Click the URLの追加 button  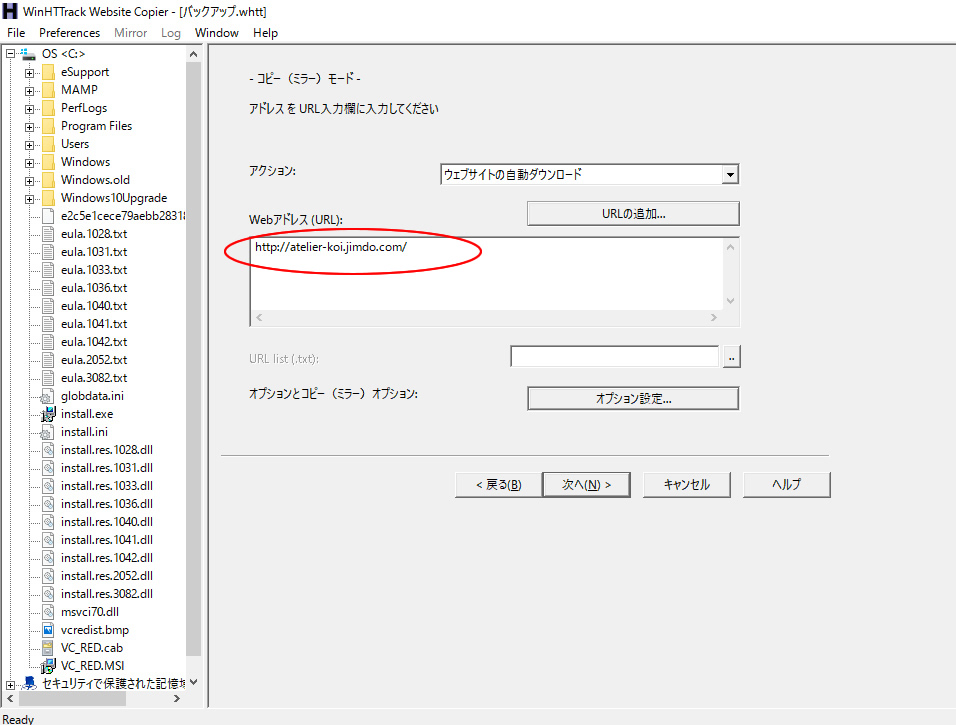[632, 213]
